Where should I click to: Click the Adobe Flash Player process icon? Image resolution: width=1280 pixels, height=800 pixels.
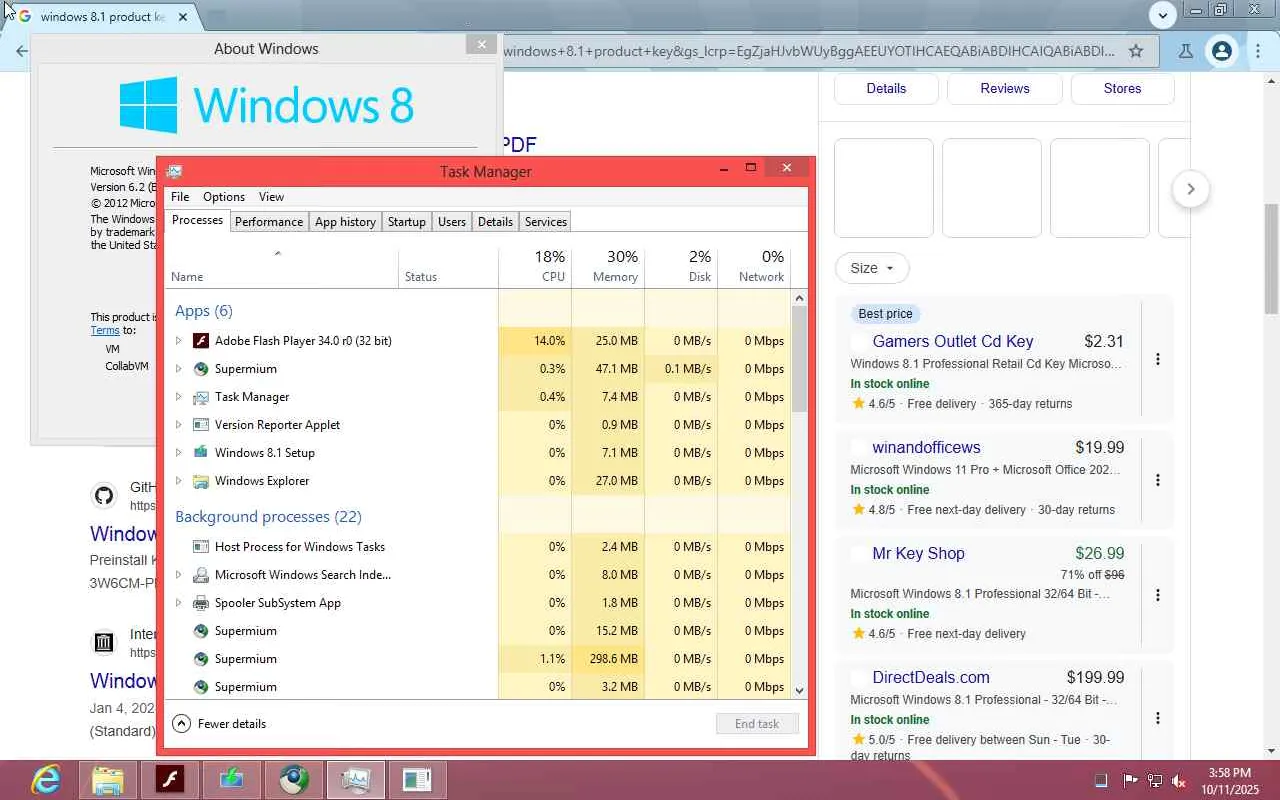tap(200, 341)
